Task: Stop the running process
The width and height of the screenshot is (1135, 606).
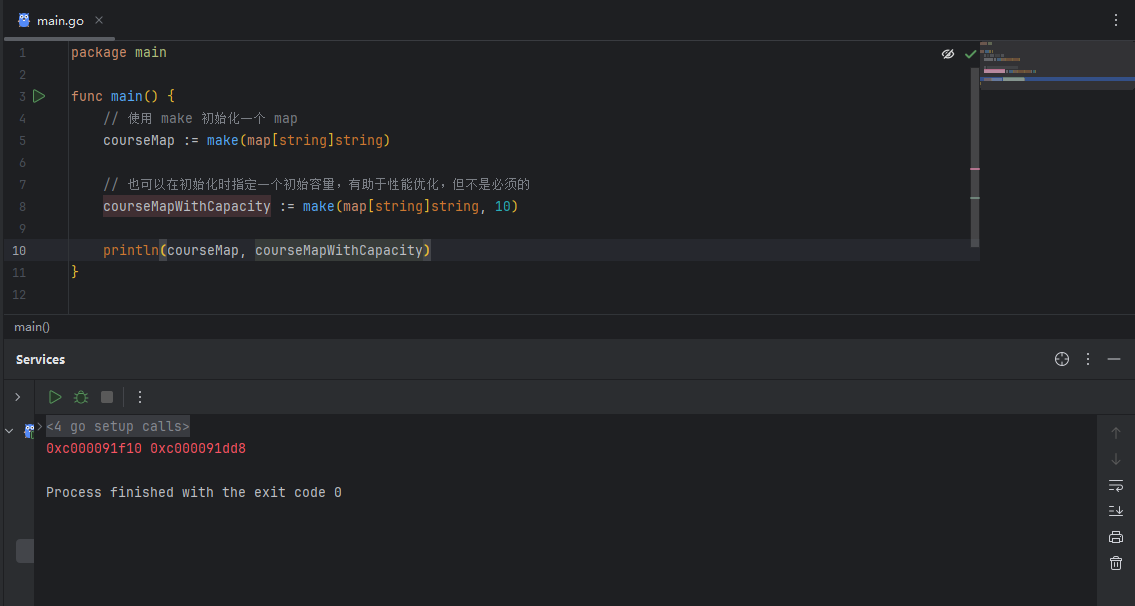Action: [x=107, y=397]
